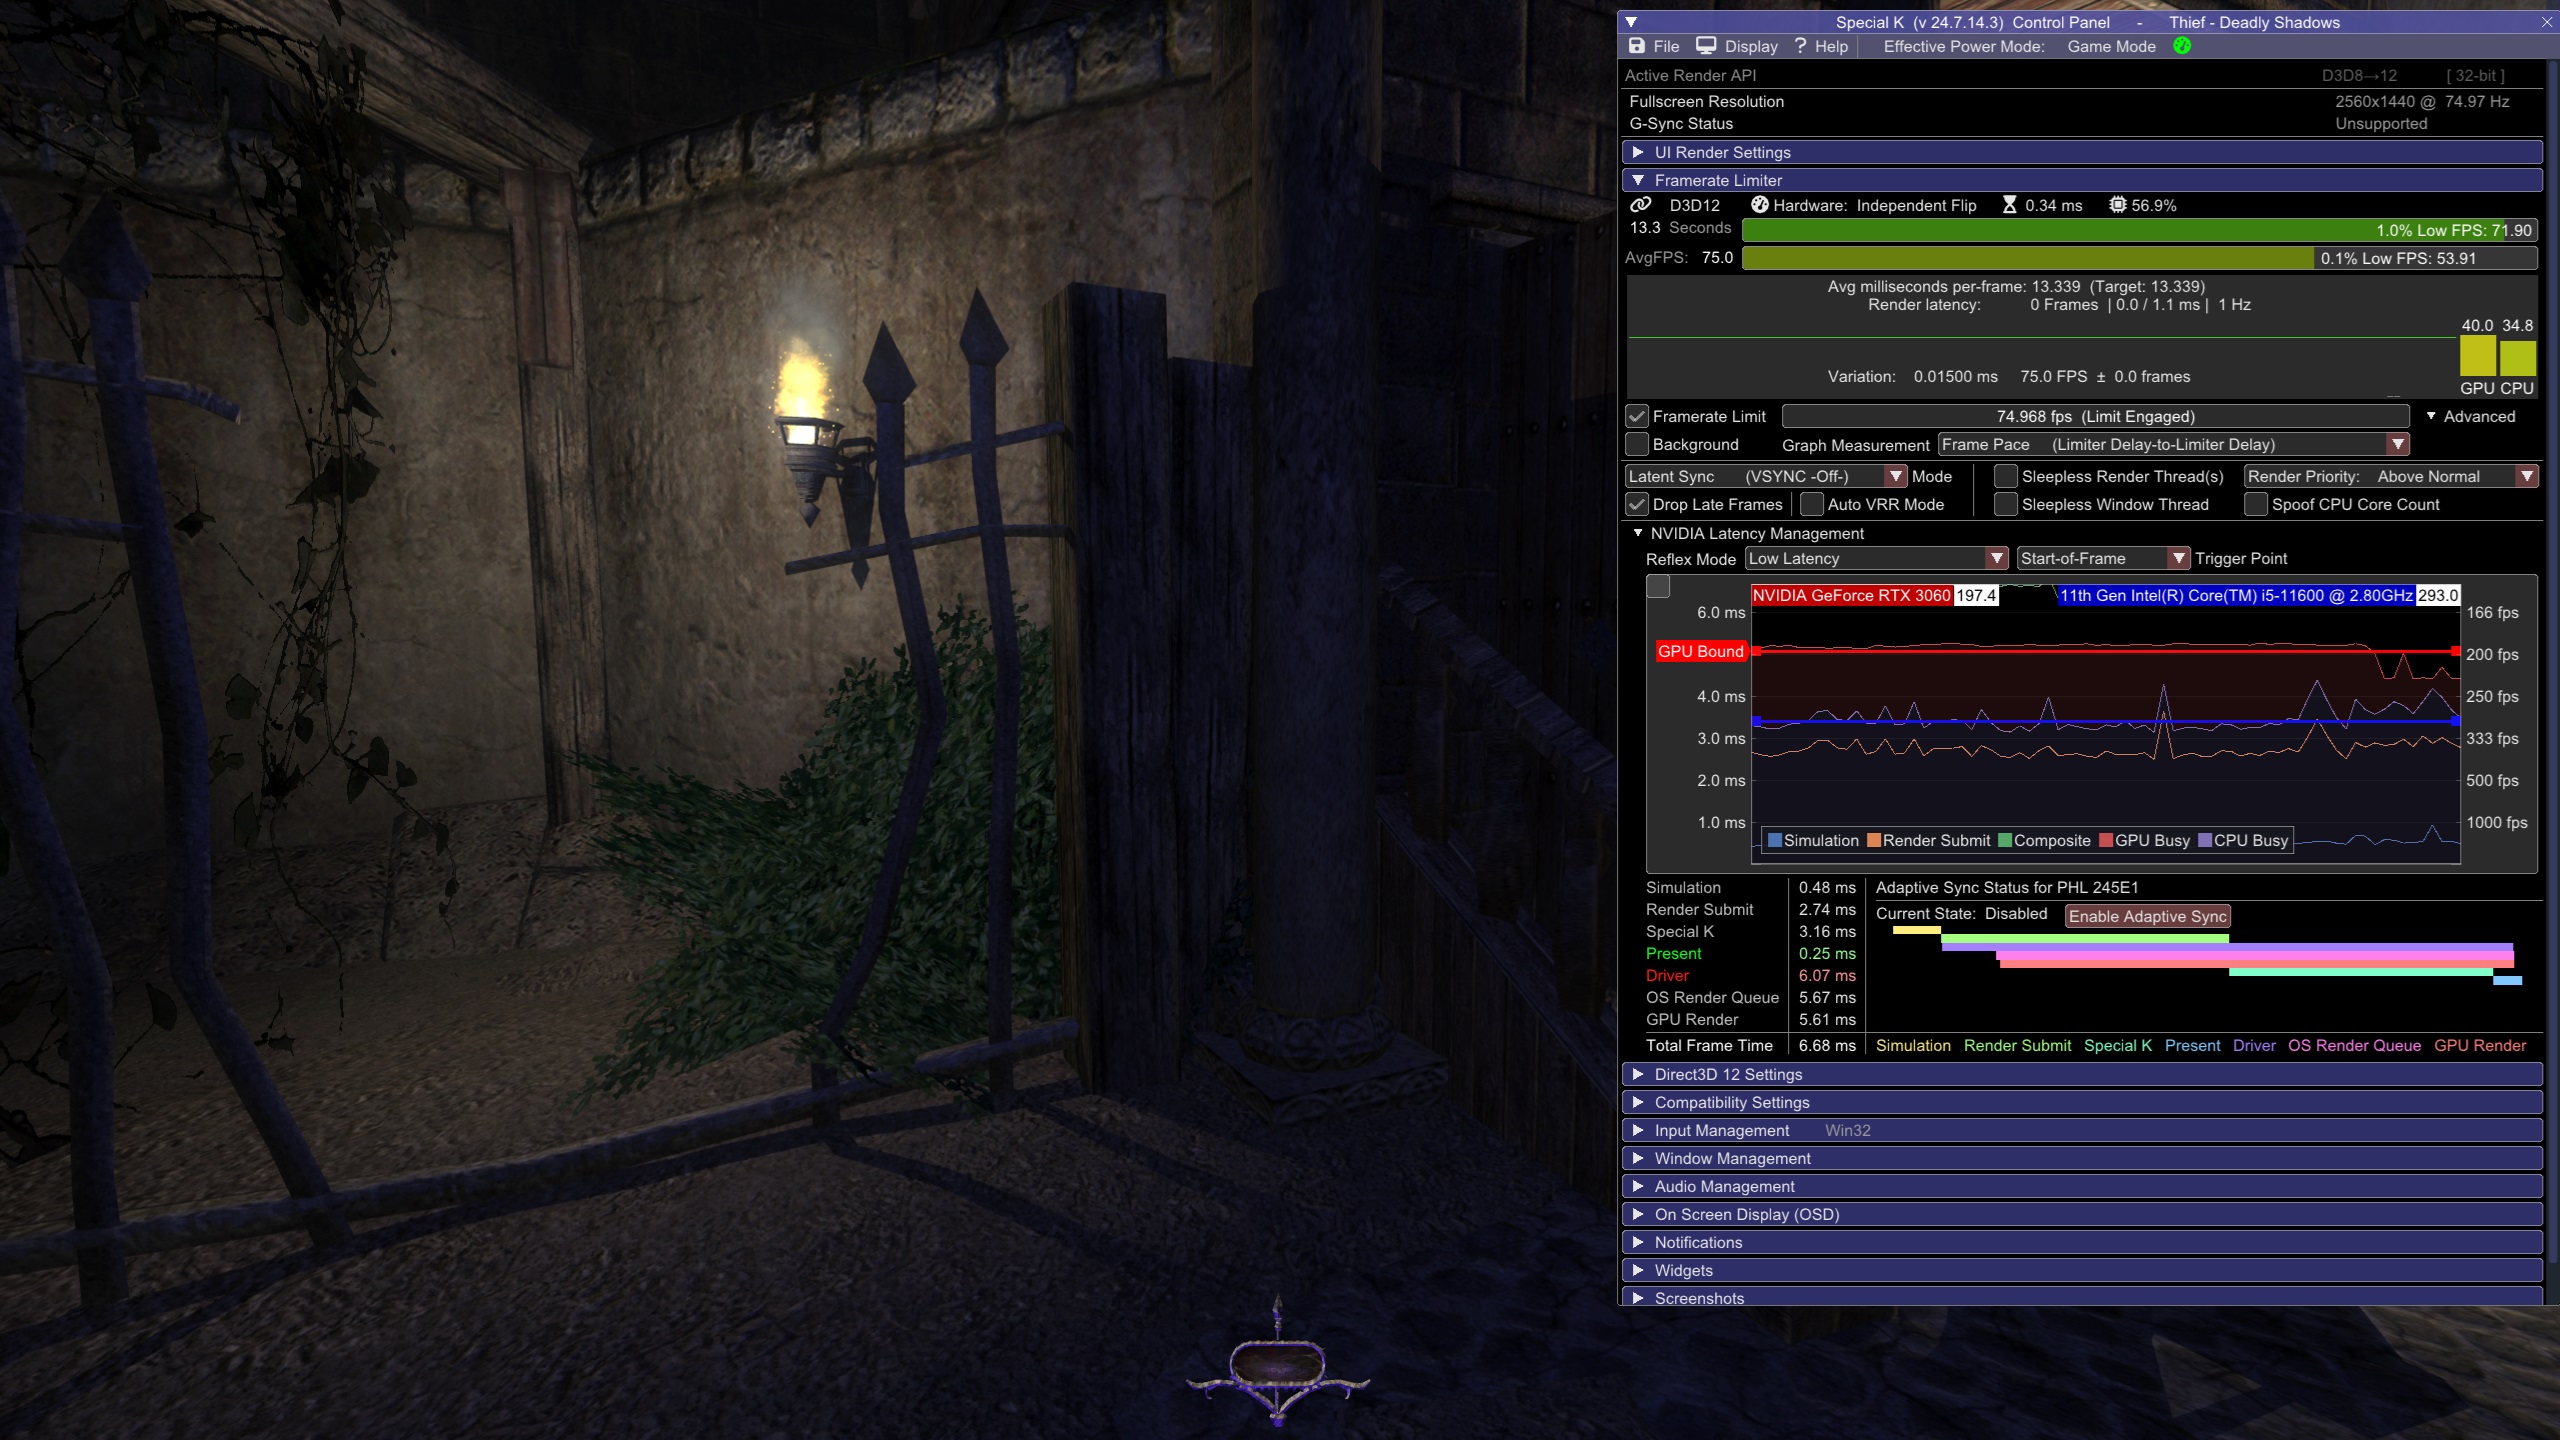Expand the Advanced framerate limiter options
This screenshot has width=2560, height=1440.
click(x=2470, y=416)
